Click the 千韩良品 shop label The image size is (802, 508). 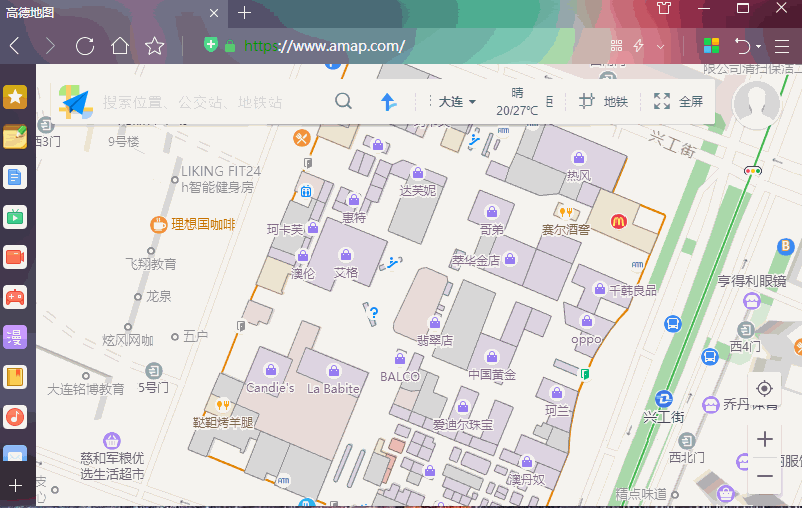(633, 291)
